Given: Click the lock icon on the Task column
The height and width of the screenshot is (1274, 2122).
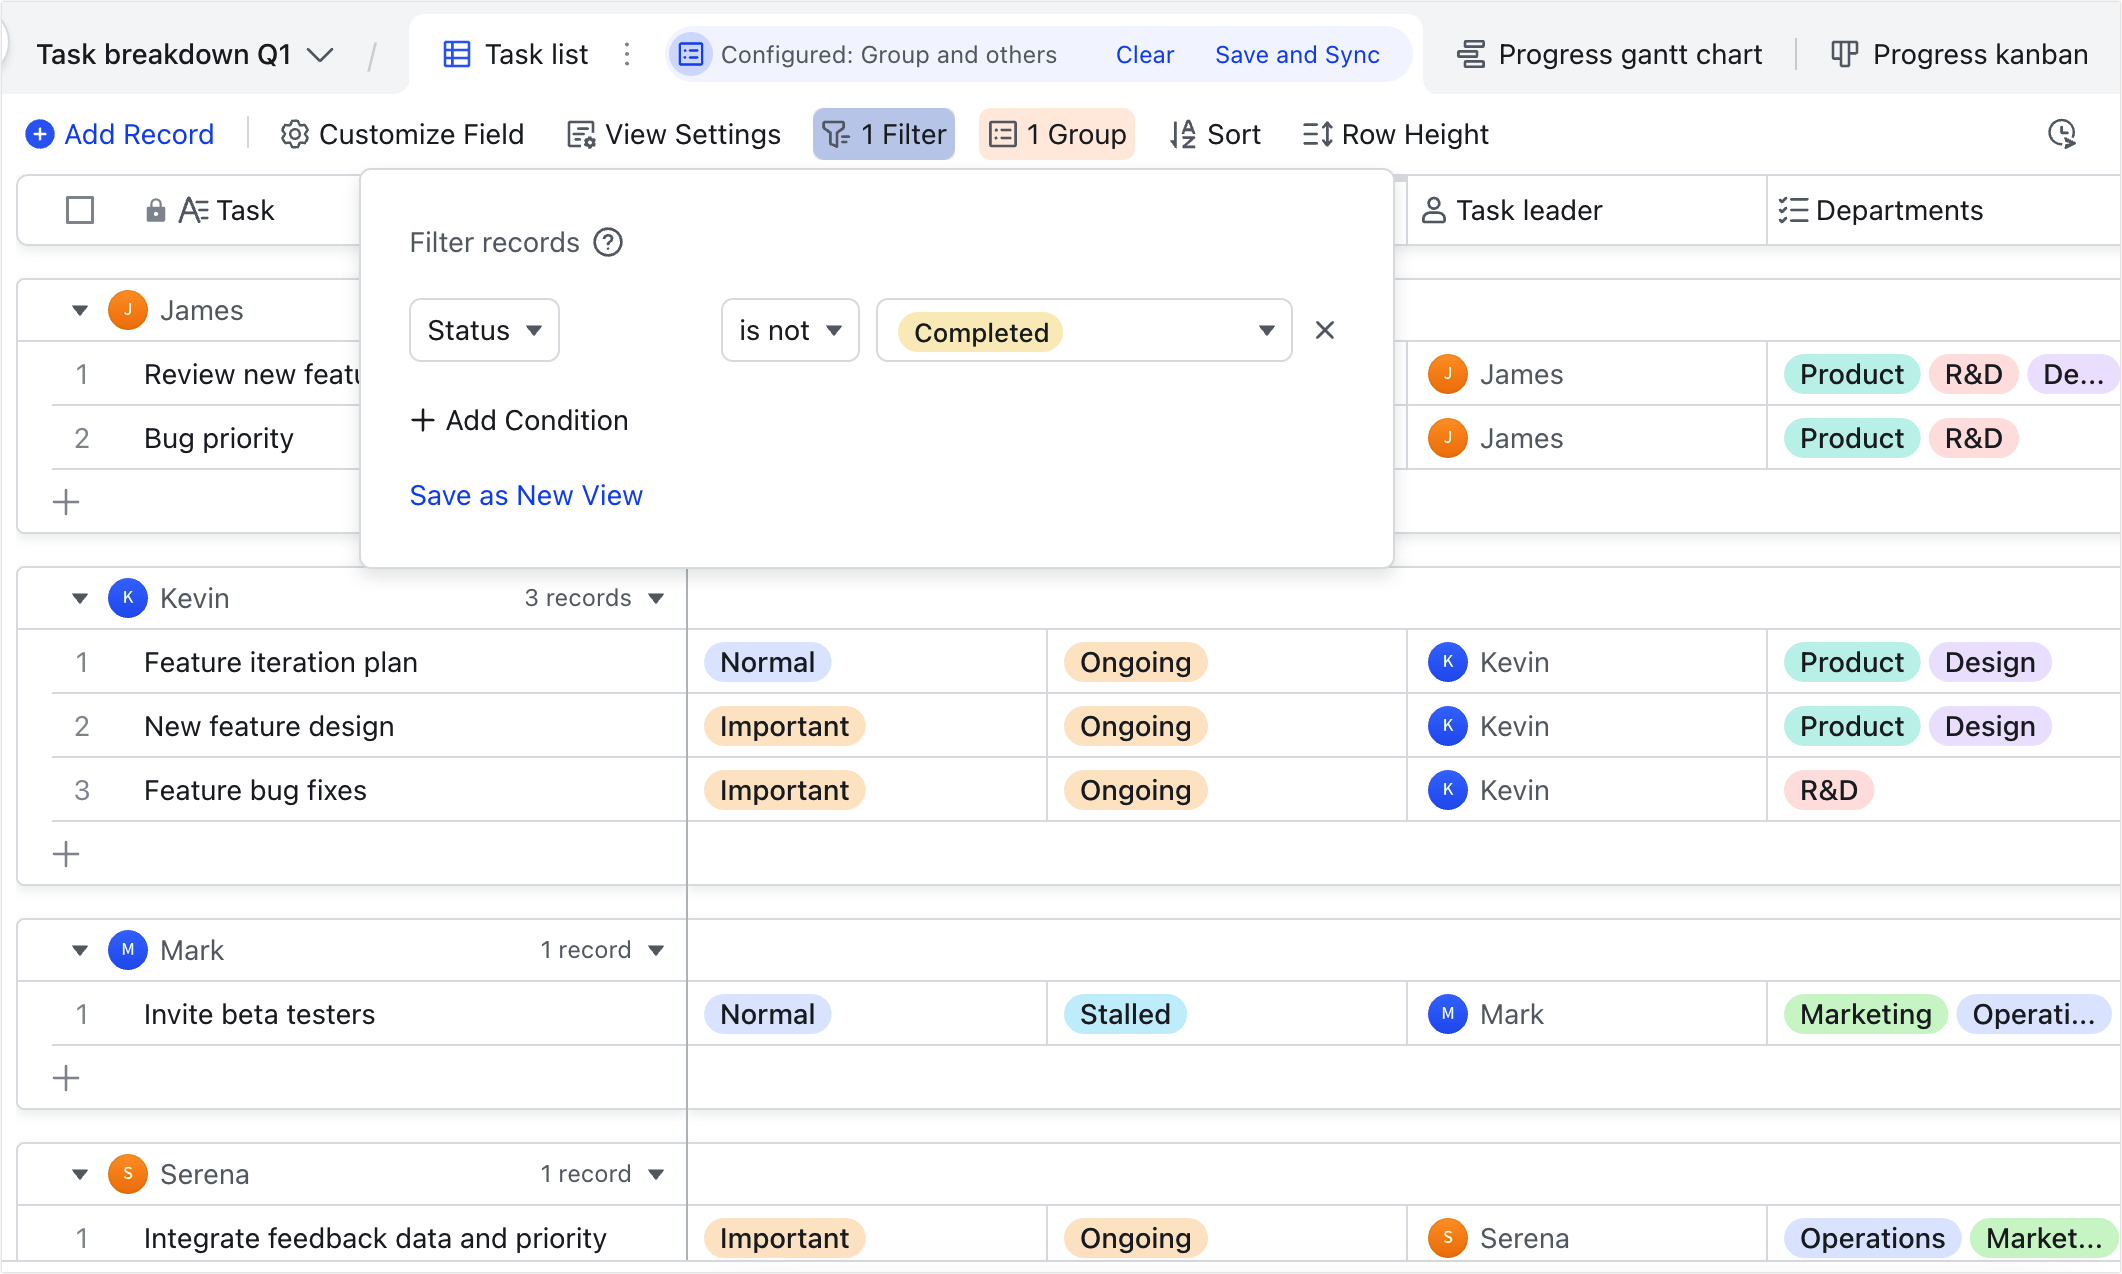Looking at the screenshot, I should 155,210.
